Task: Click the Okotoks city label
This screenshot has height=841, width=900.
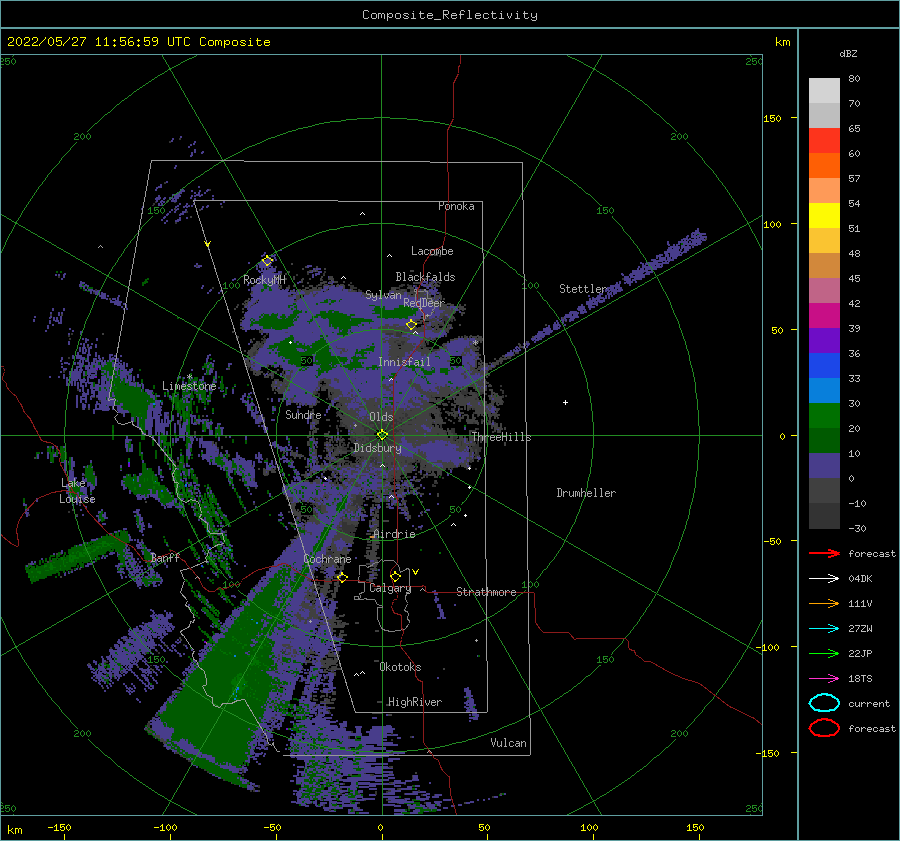Action: tap(400, 667)
